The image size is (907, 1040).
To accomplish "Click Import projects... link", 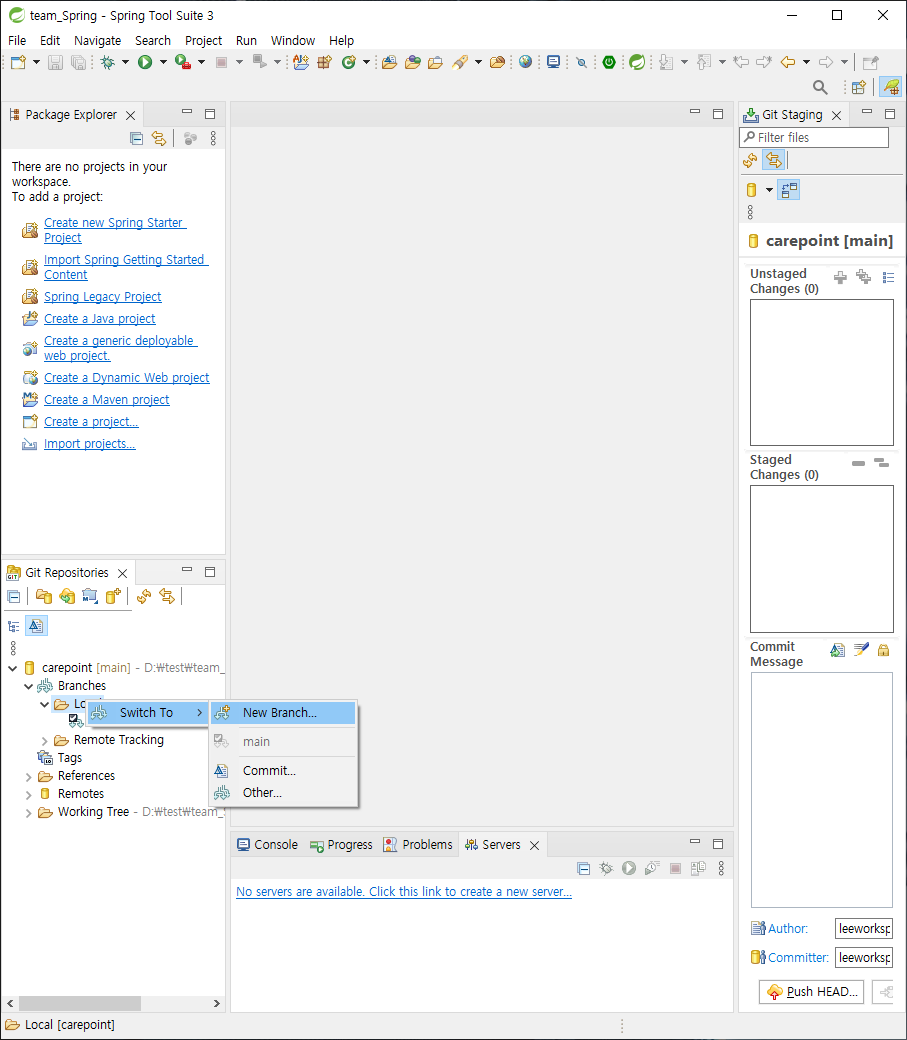I will pyautogui.click(x=90, y=444).
